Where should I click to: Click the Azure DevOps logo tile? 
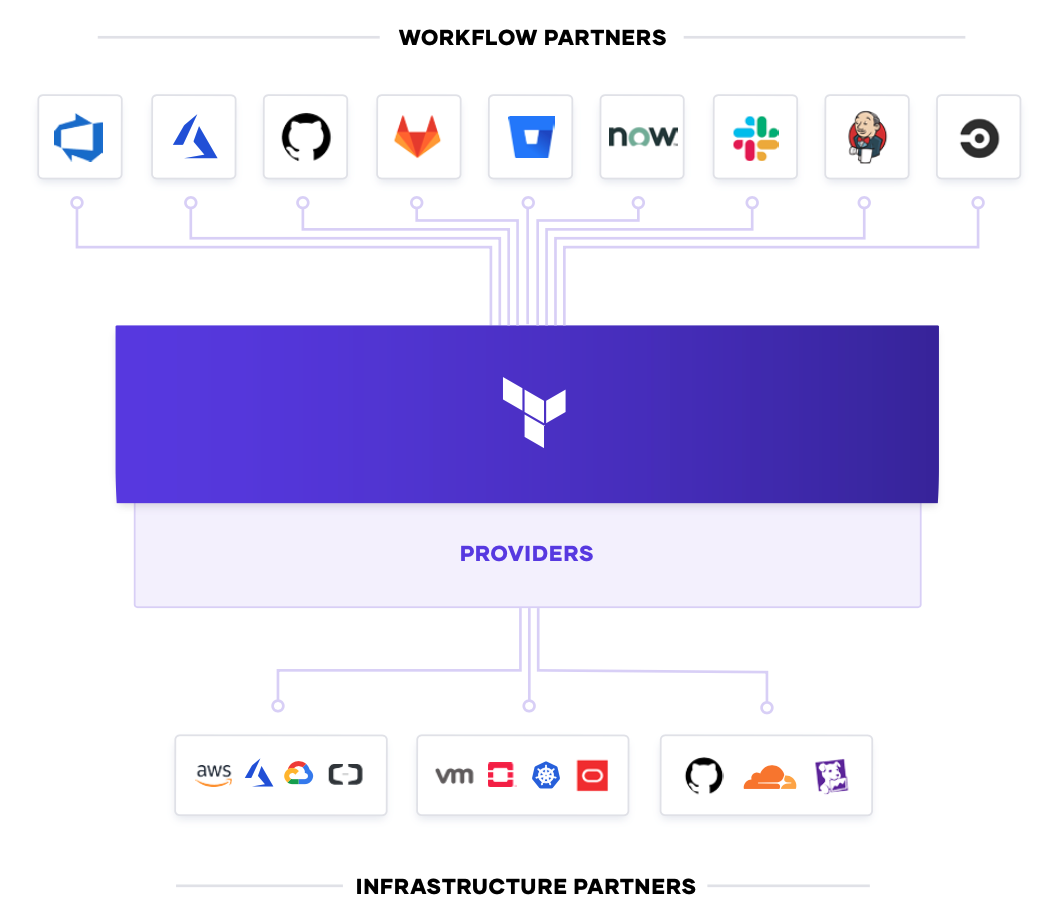pos(80,137)
